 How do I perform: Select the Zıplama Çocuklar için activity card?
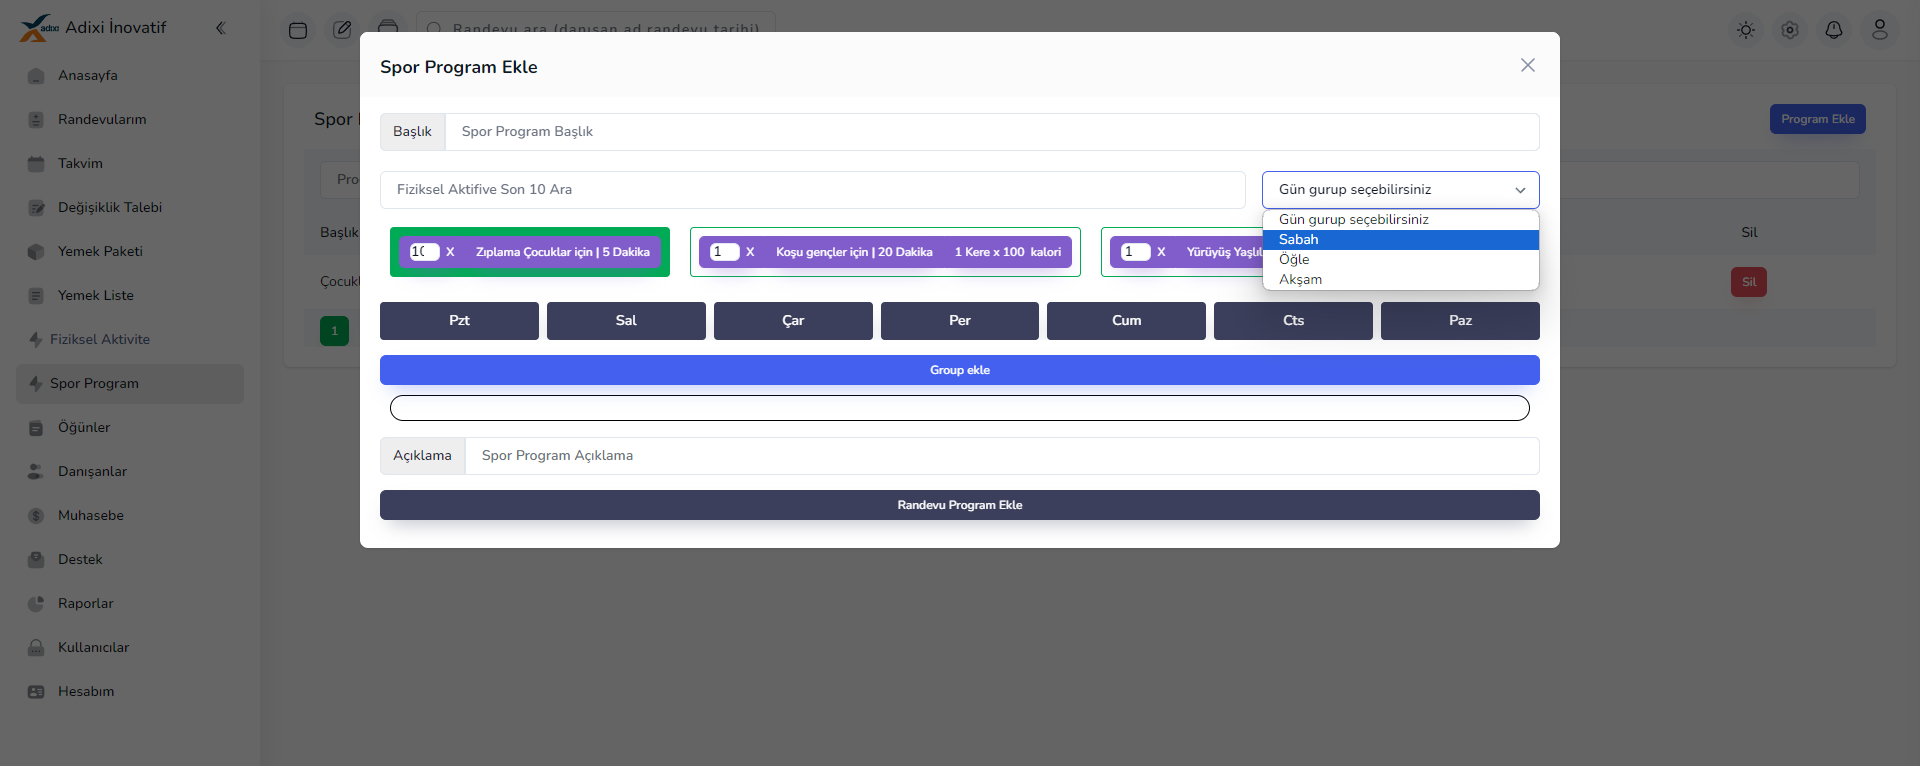point(530,252)
